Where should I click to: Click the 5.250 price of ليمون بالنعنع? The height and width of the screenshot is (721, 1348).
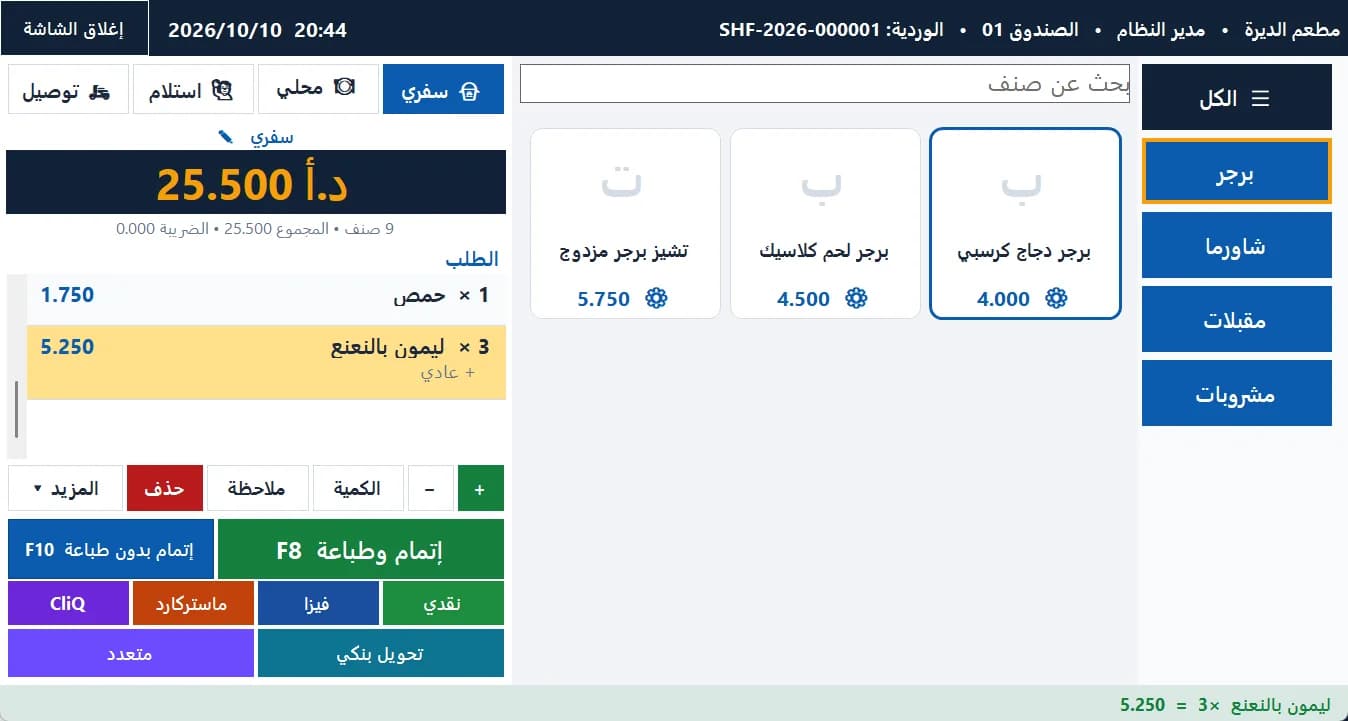[67, 347]
